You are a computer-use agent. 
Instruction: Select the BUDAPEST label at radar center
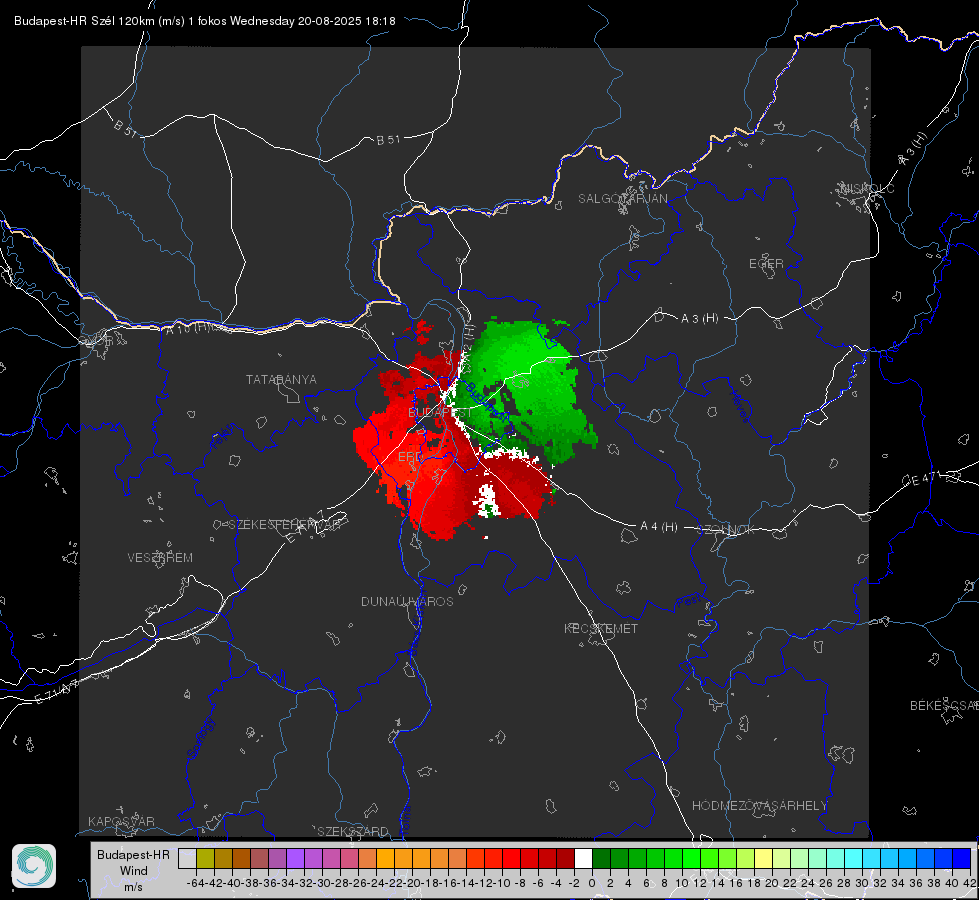coord(440,412)
